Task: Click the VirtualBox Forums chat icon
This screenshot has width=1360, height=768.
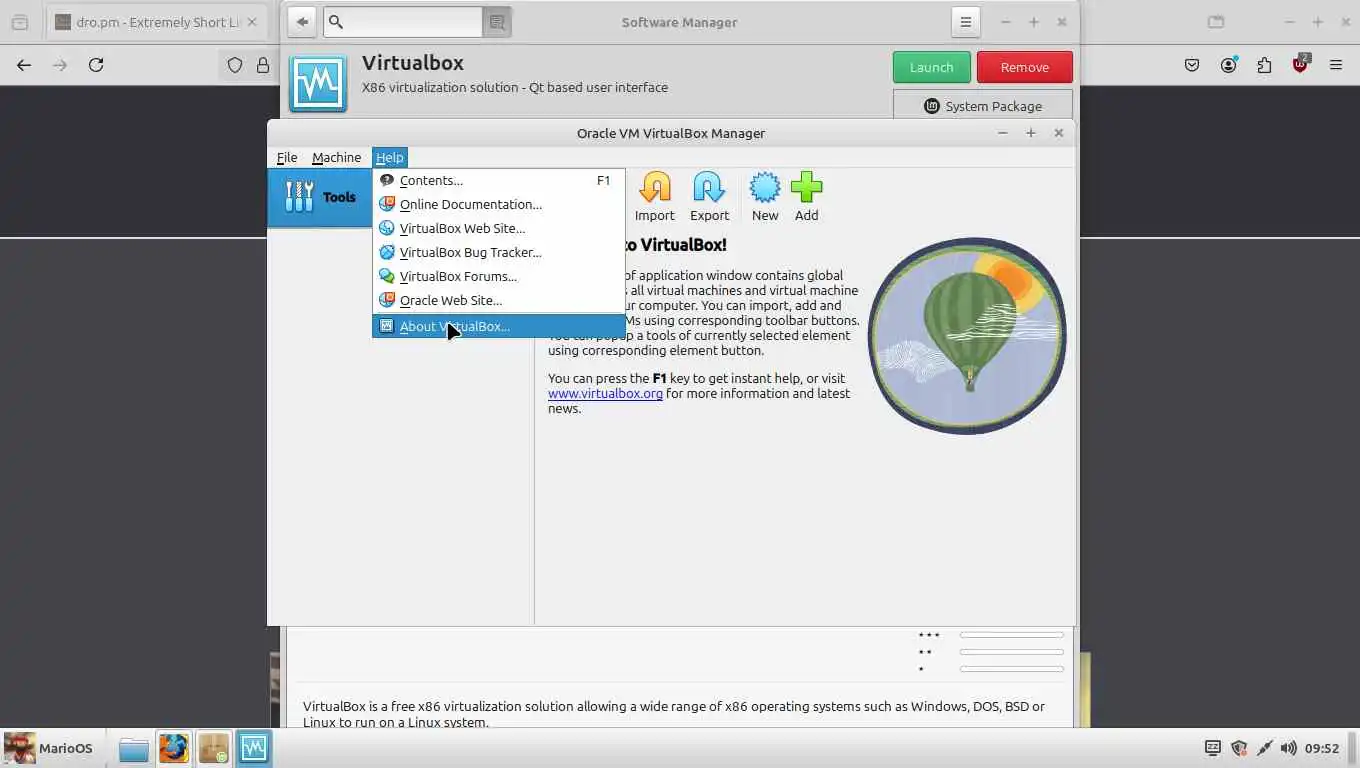Action: pyautogui.click(x=387, y=276)
